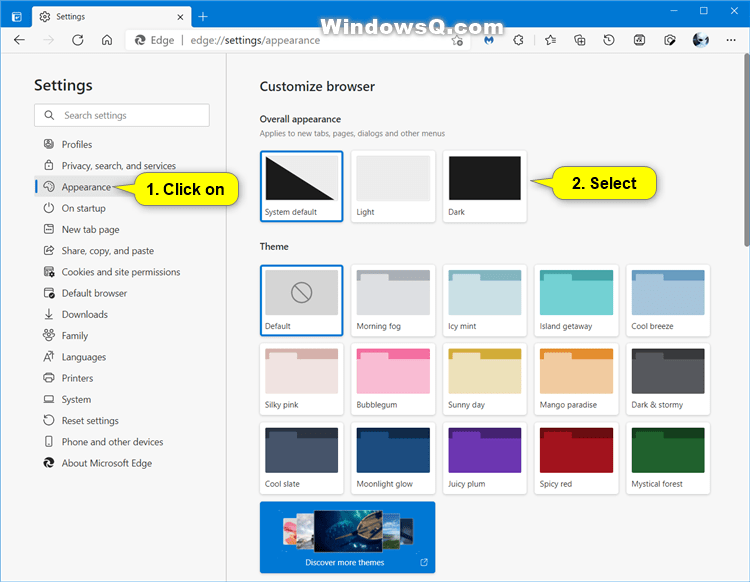Click the user profile avatar
The width and height of the screenshot is (750, 582).
tap(701, 40)
